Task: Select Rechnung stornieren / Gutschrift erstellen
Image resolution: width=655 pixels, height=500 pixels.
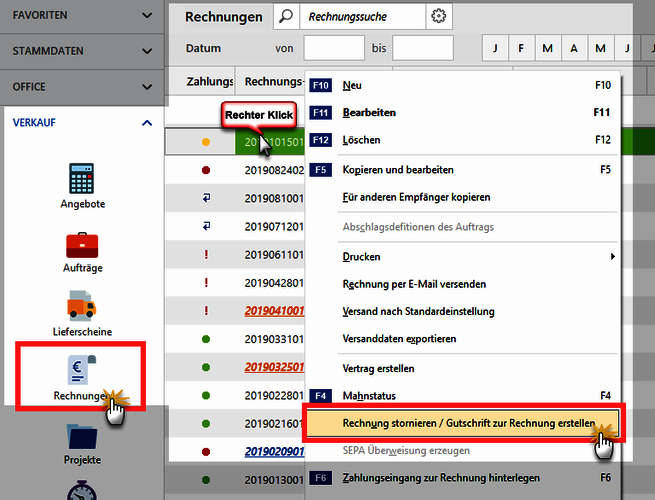Action: (463, 423)
